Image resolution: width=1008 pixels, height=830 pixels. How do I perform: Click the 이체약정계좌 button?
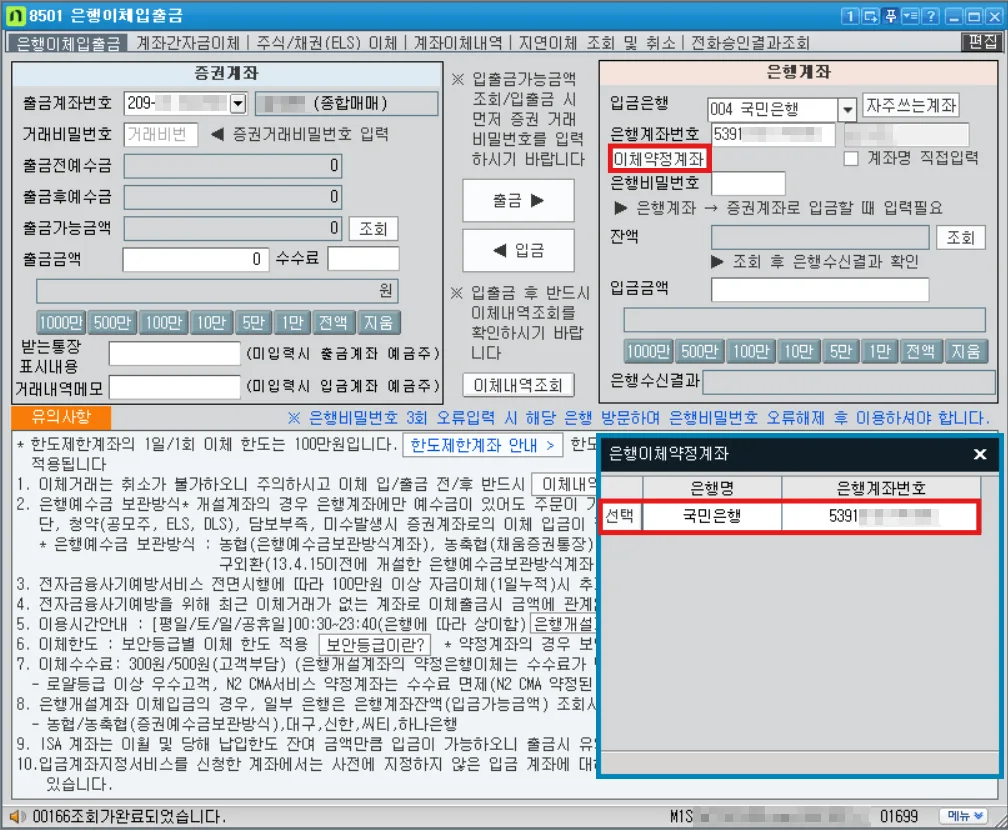point(659,158)
